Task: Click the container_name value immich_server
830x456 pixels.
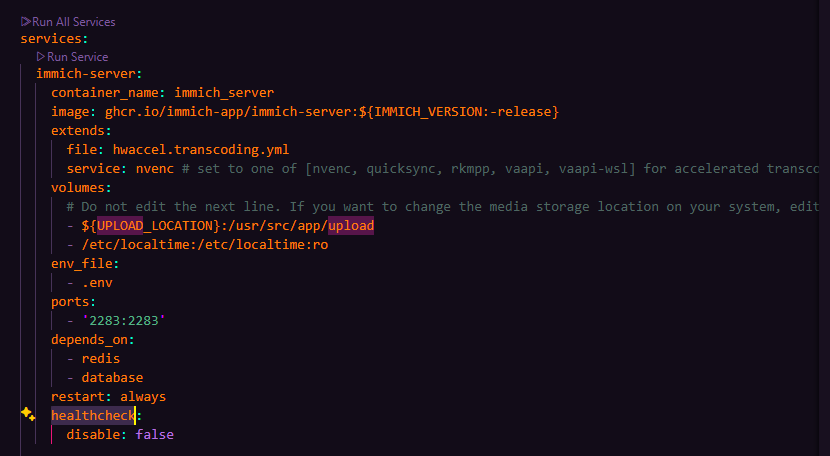Action: (x=224, y=93)
